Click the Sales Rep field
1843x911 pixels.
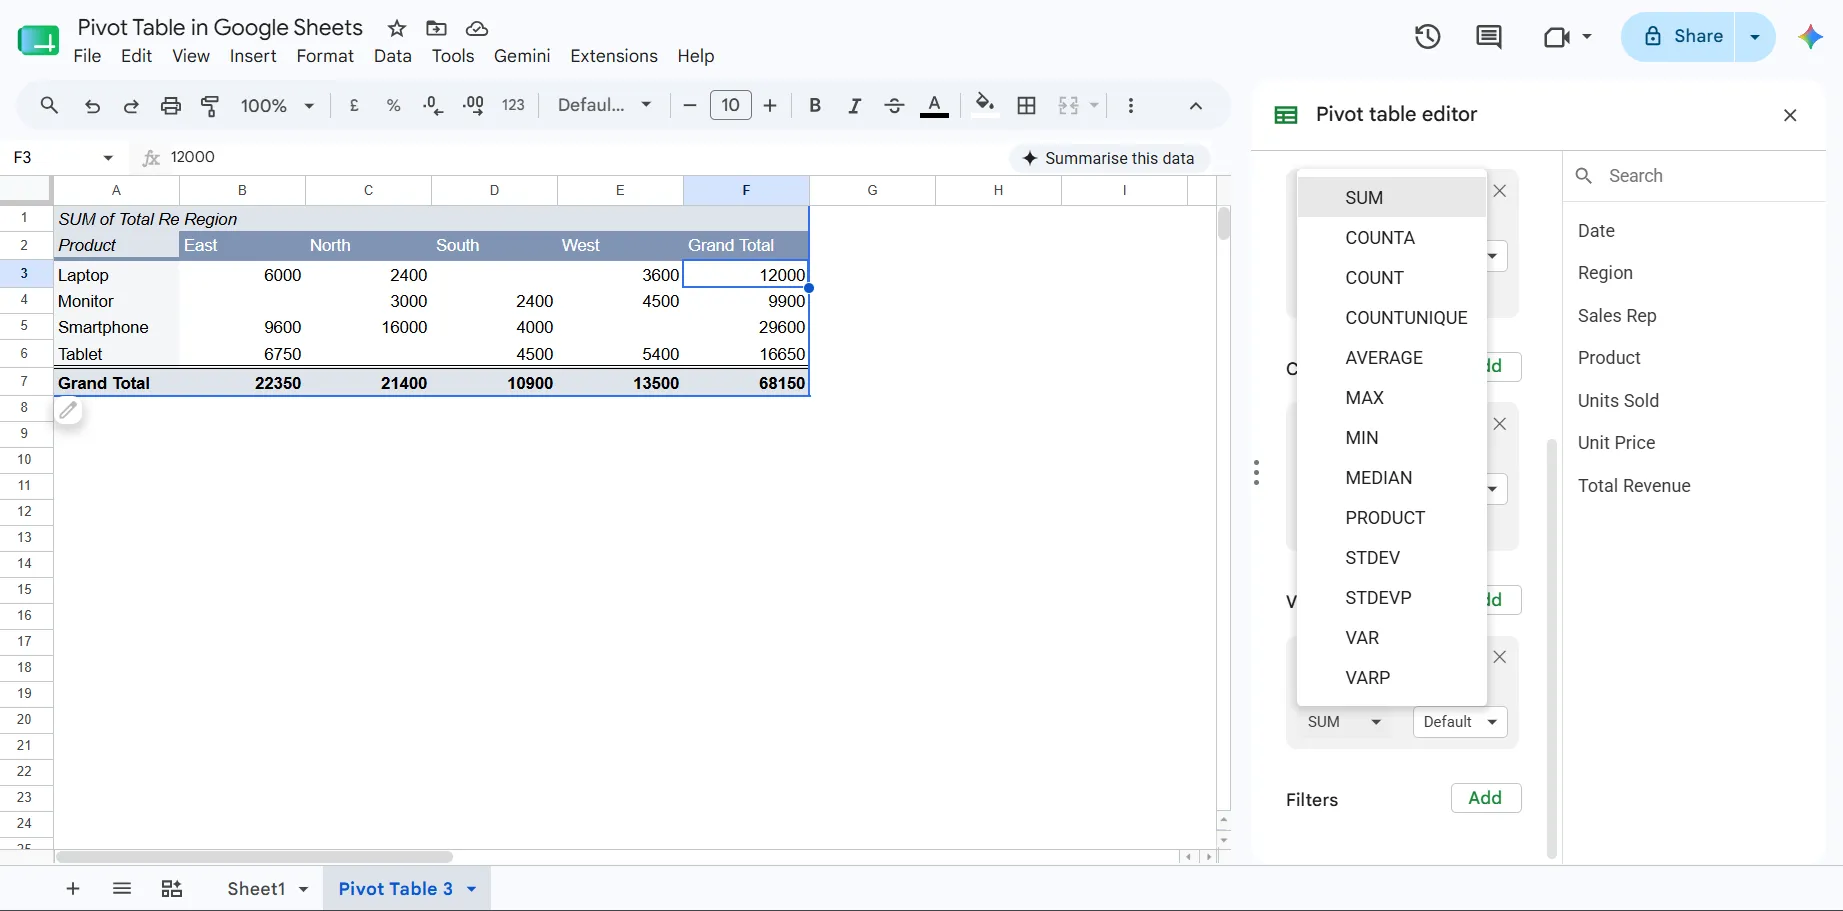[1617, 316]
